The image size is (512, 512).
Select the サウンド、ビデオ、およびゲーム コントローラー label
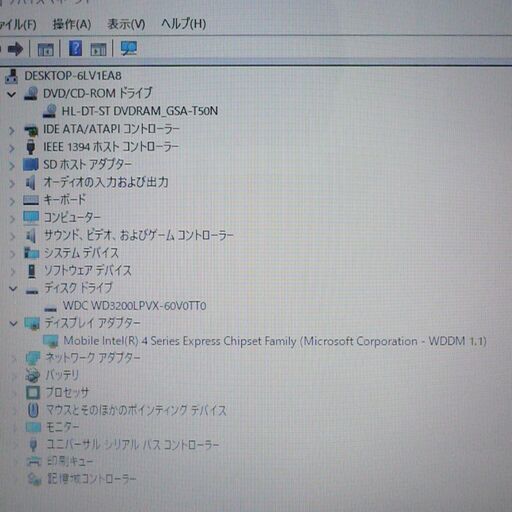(139, 235)
